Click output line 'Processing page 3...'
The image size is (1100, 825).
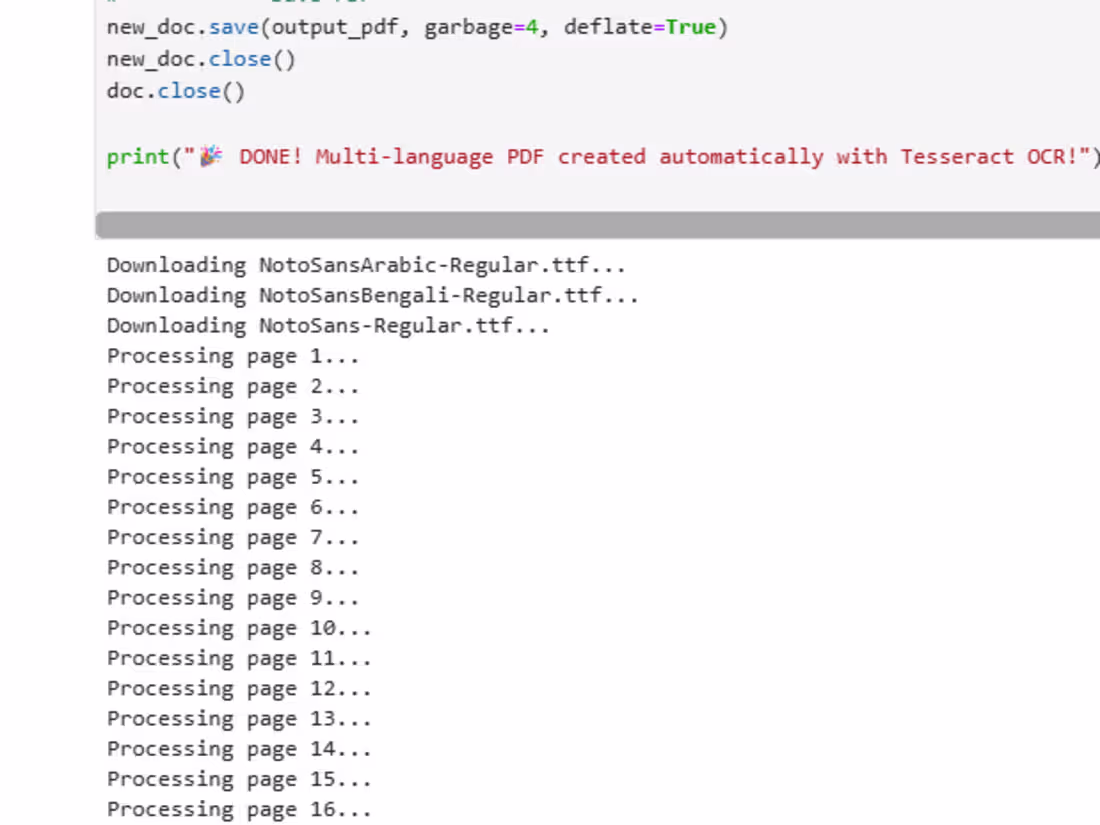(x=233, y=417)
